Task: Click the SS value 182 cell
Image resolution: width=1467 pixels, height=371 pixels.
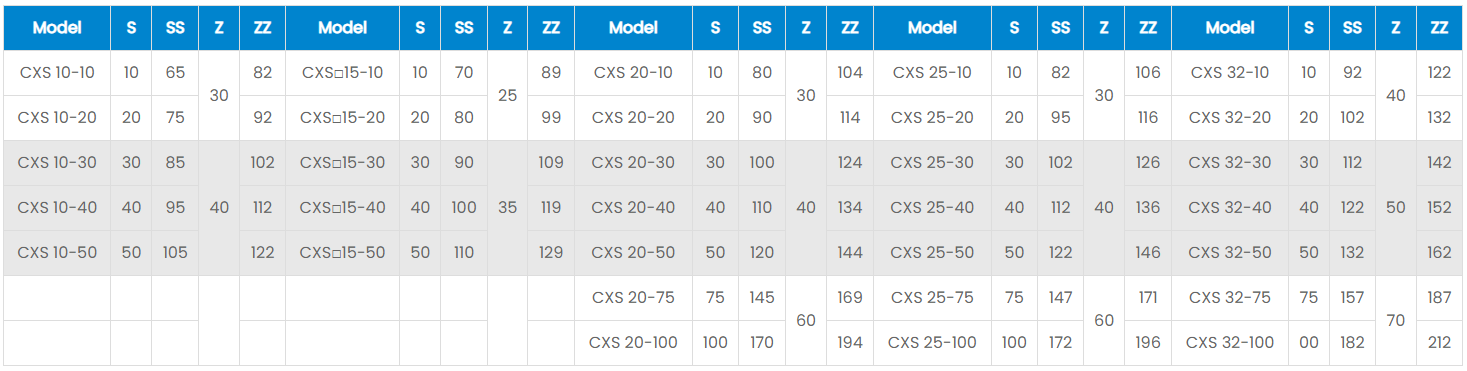Action: point(1352,343)
